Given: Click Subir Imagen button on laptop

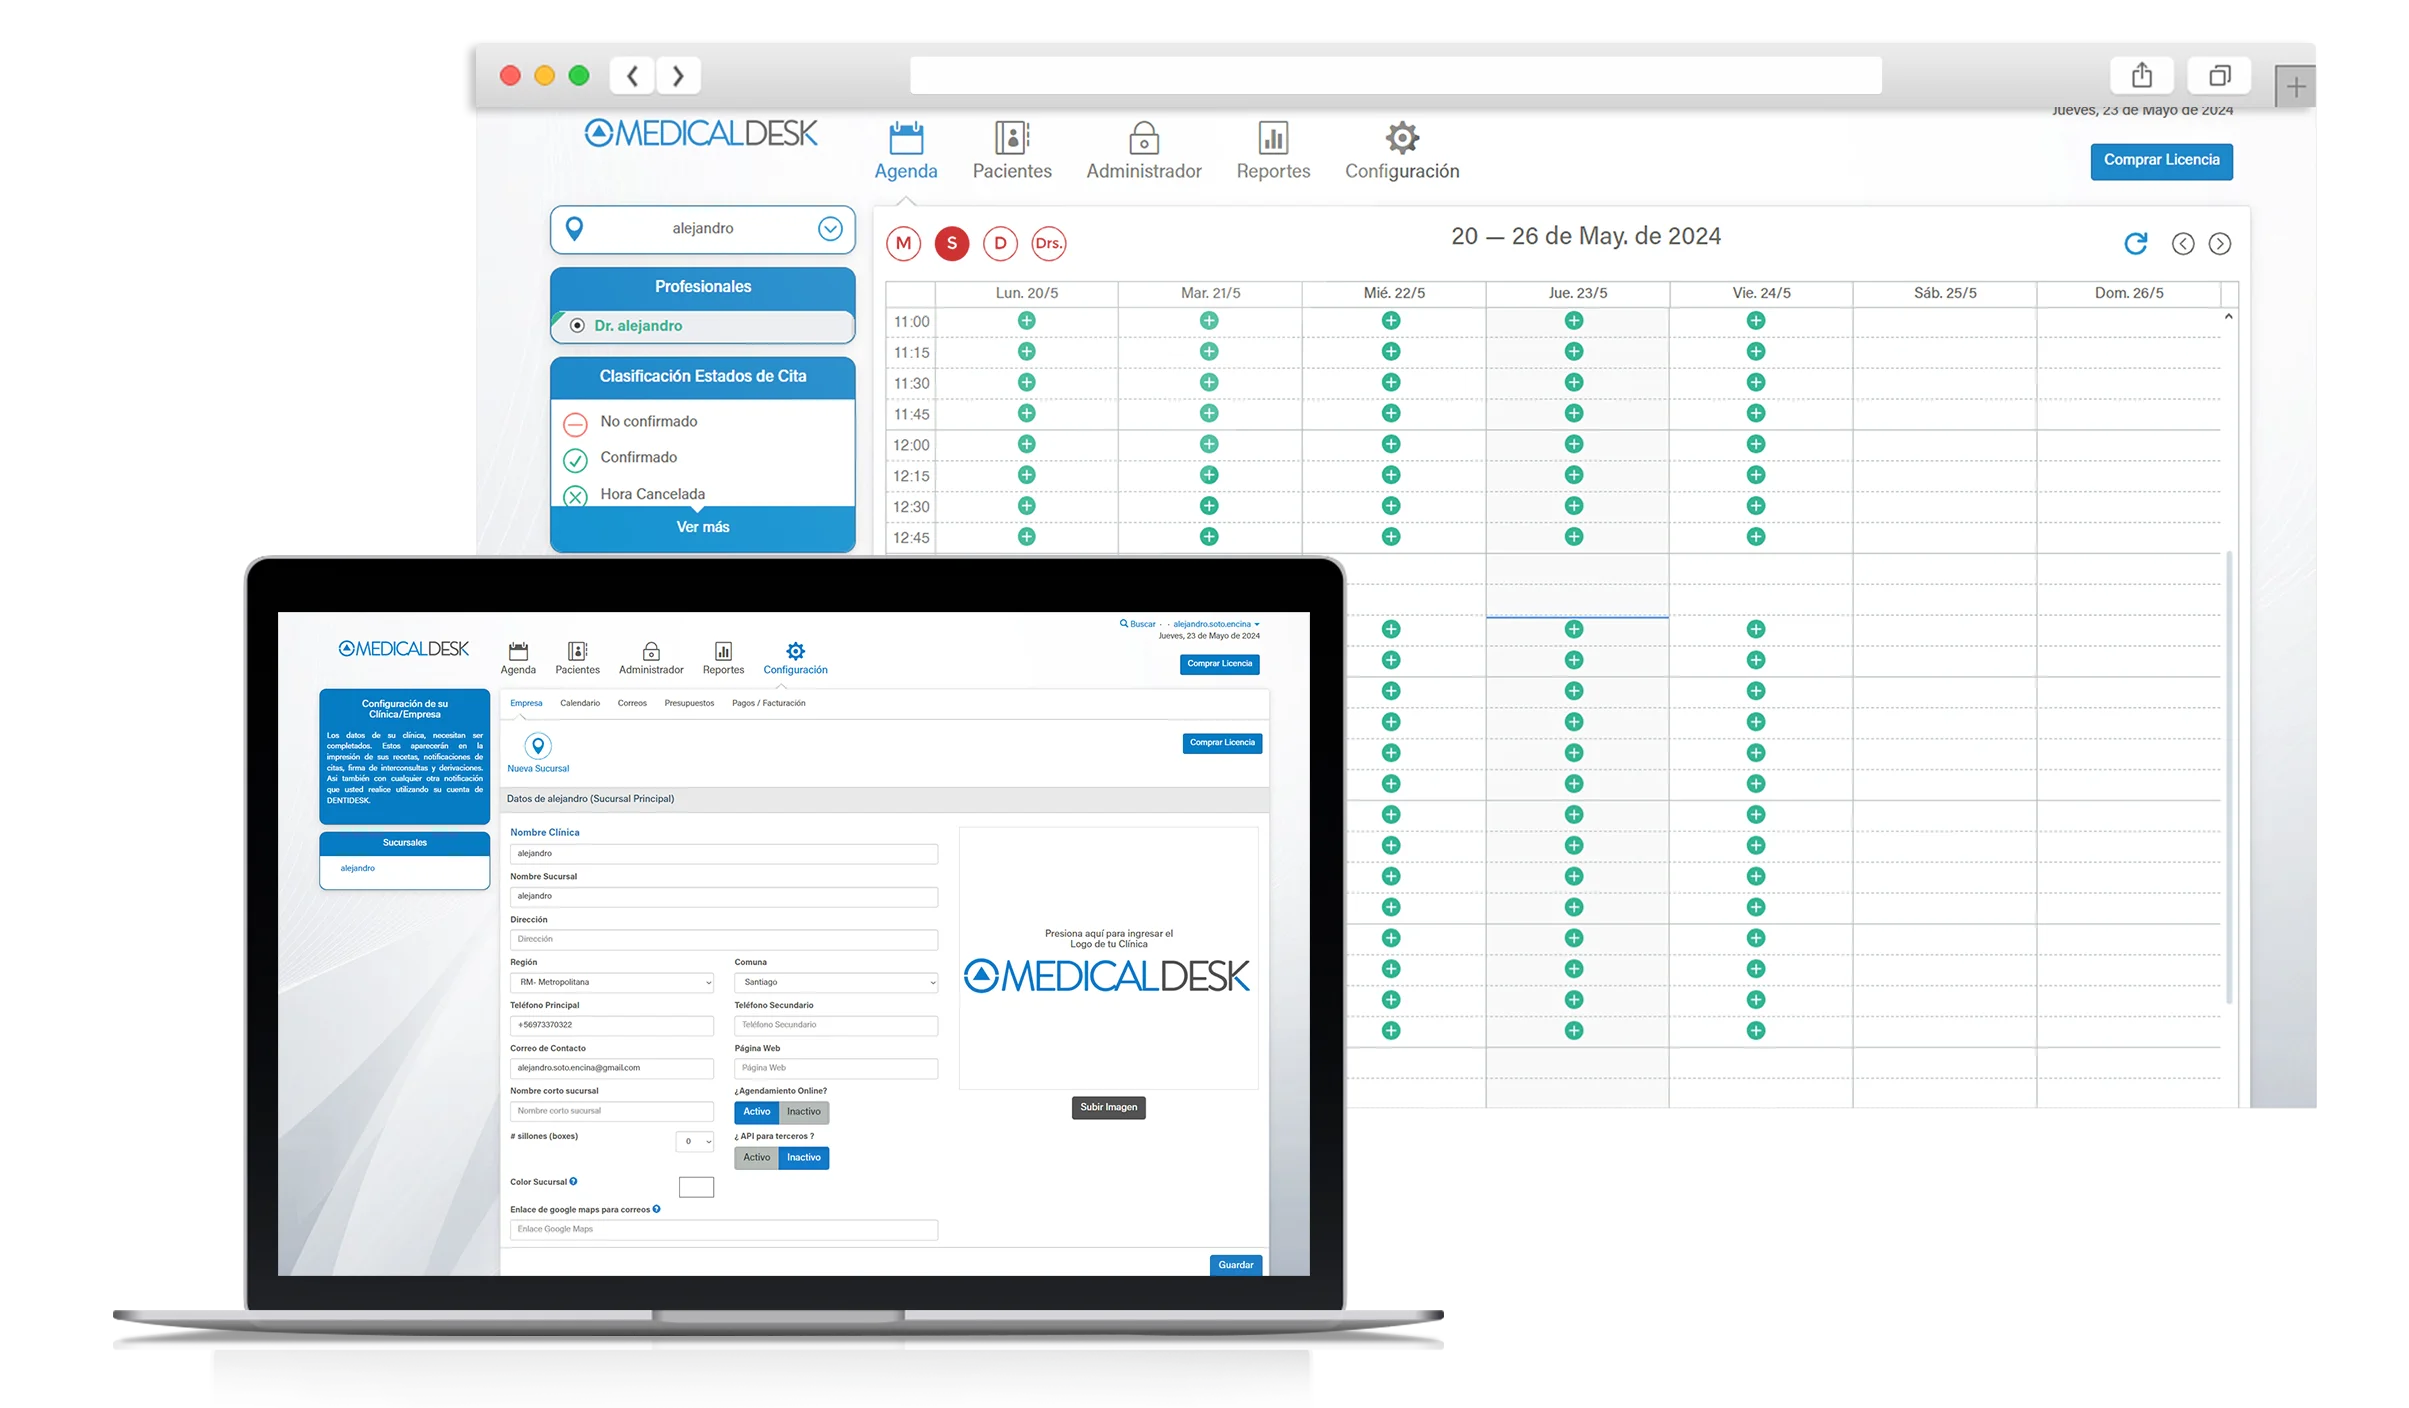Looking at the screenshot, I should [x=1108, y=1107].
